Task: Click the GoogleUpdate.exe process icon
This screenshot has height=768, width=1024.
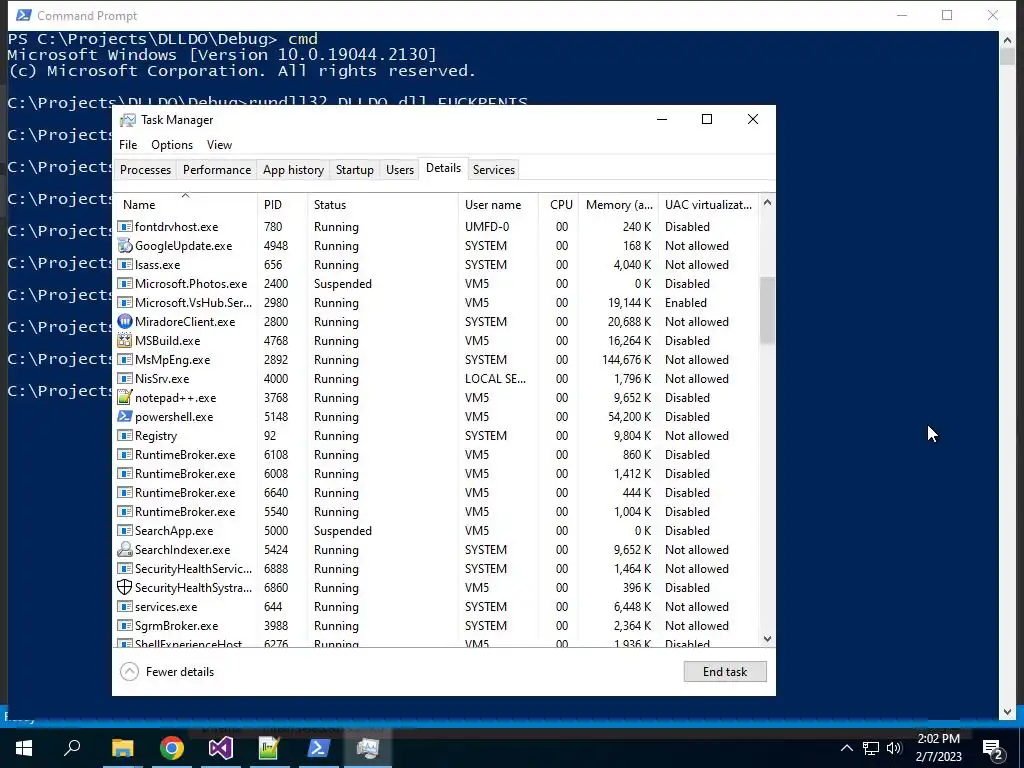Action: [124, 246]
